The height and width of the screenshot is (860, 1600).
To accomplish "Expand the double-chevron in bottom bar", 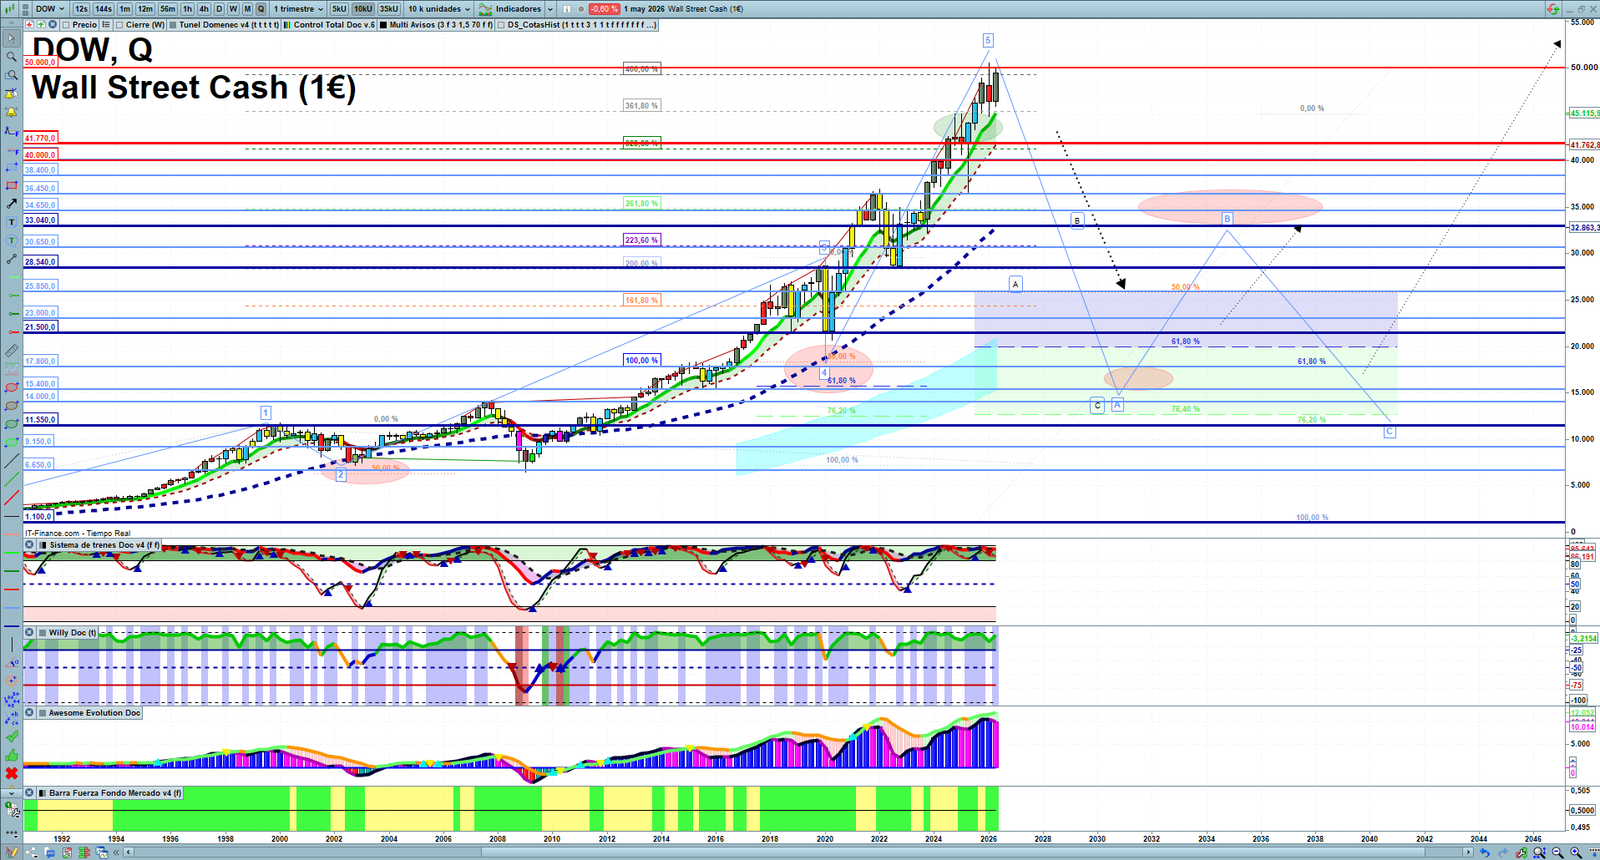I will 116,853.
